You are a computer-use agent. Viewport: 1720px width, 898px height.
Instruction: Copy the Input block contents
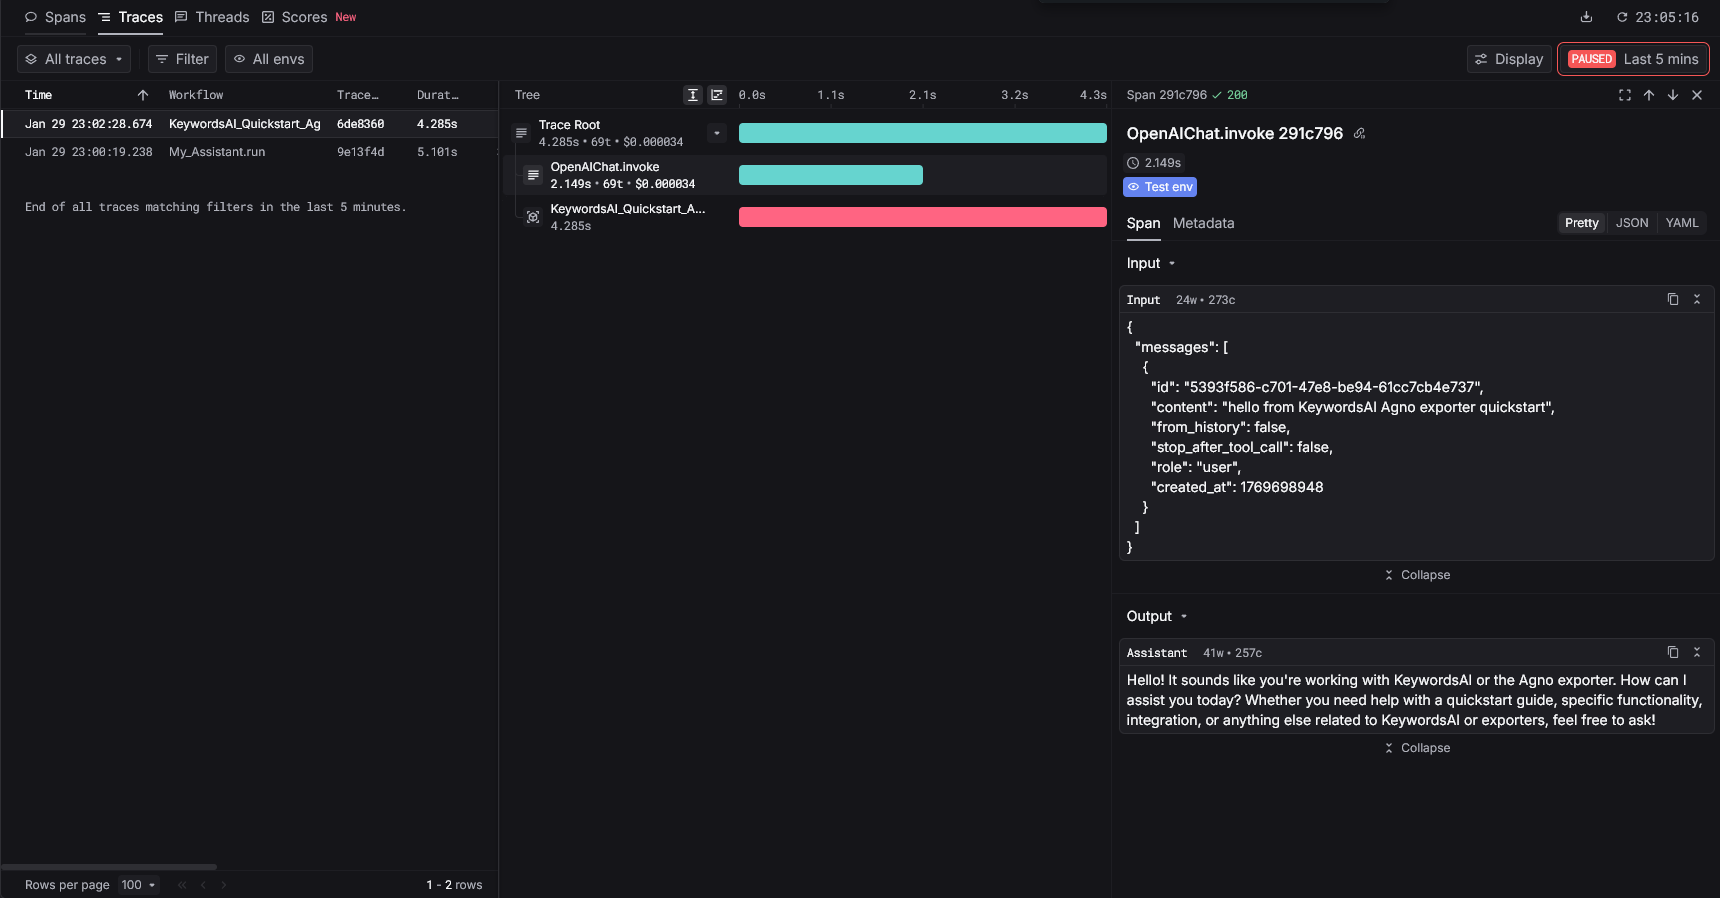pos(1673,299)
